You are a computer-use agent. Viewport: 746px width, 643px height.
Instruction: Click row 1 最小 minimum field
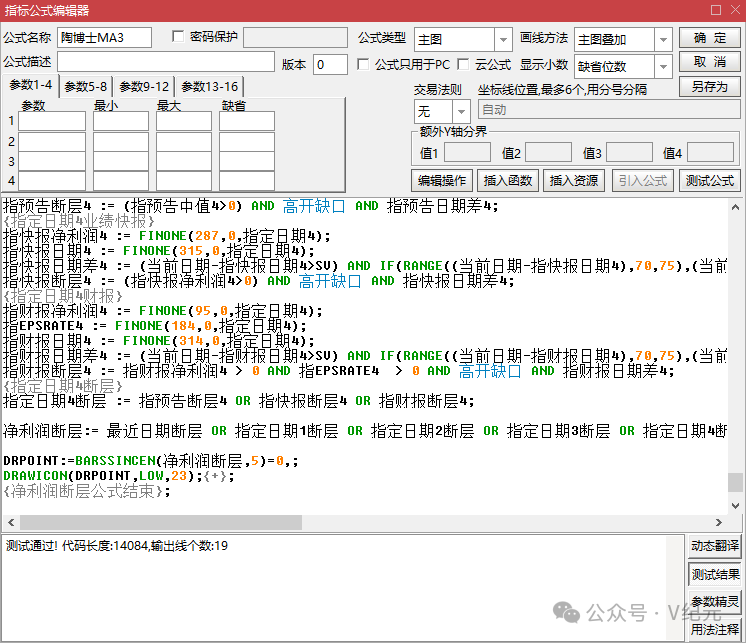121,121
